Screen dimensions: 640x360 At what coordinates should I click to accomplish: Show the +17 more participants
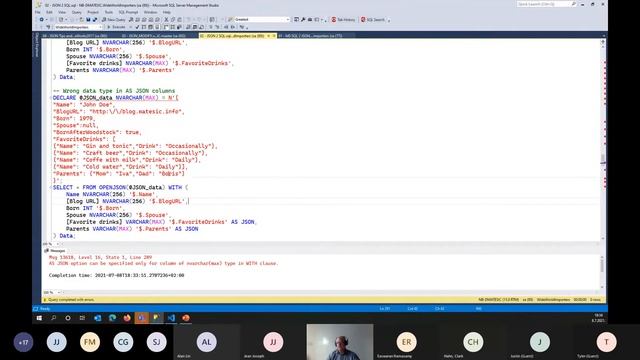click(x=23, y=342)
